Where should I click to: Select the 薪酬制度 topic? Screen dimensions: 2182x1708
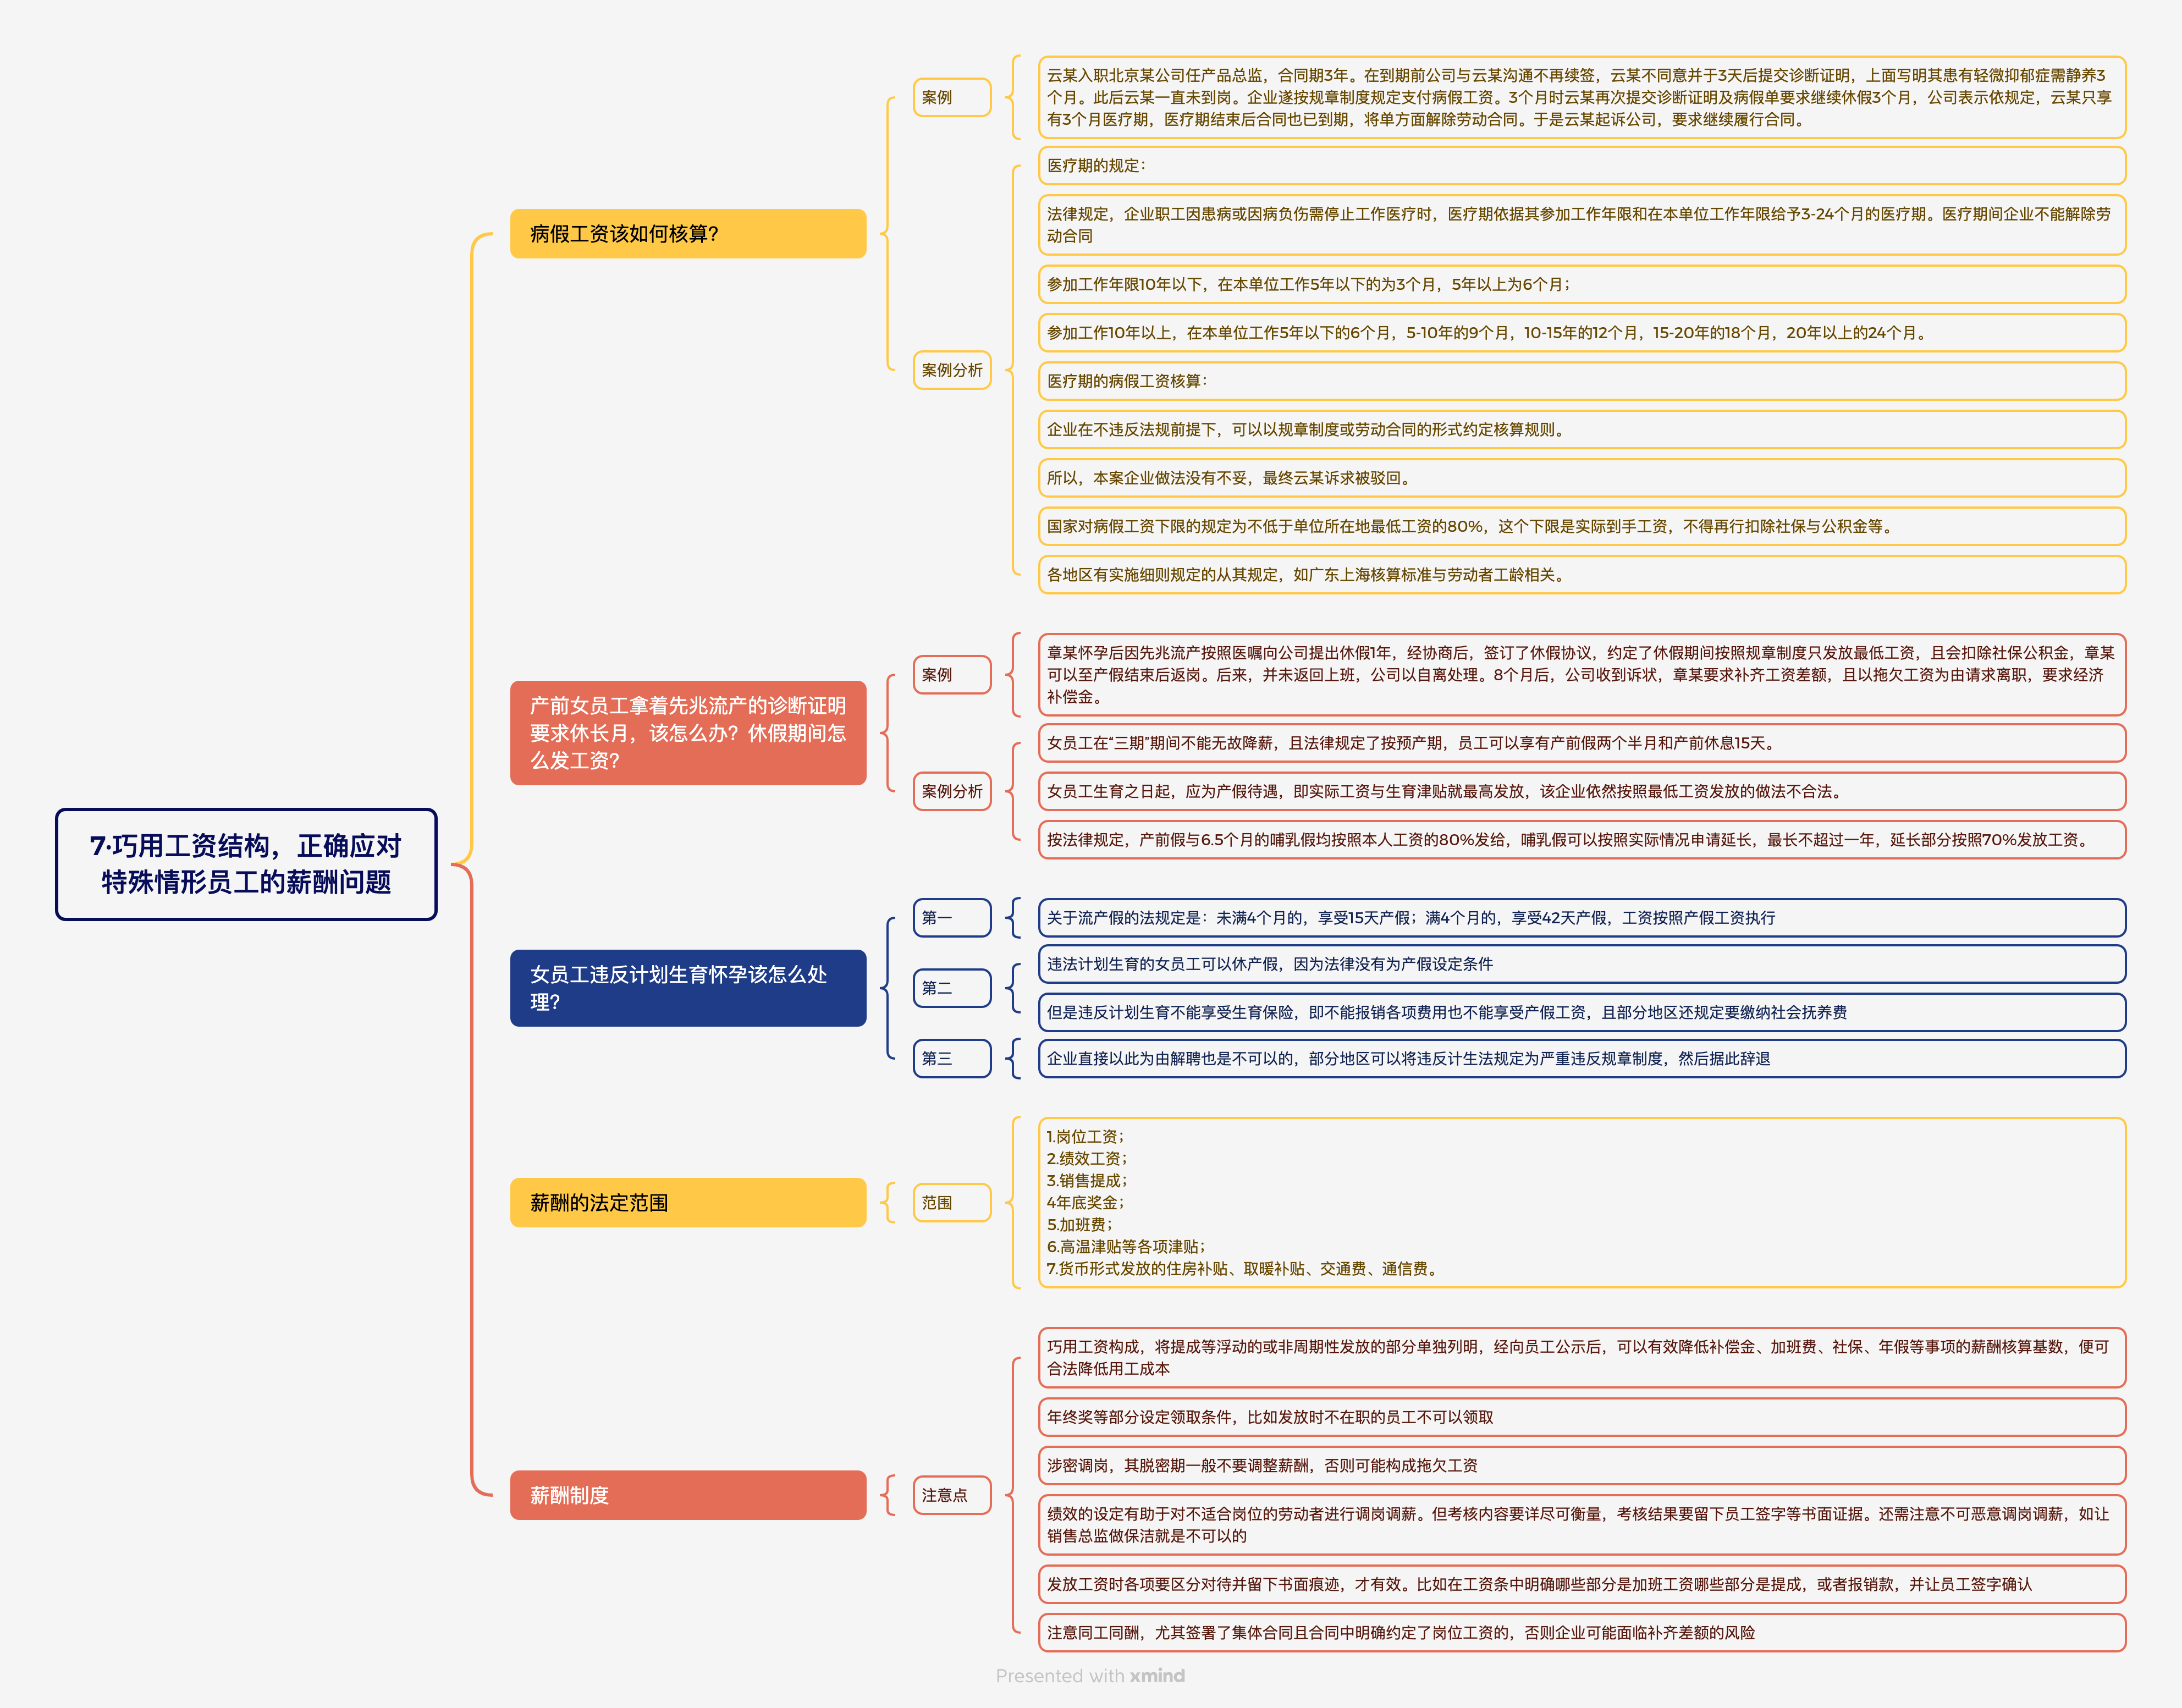(x=688, y=1495)
